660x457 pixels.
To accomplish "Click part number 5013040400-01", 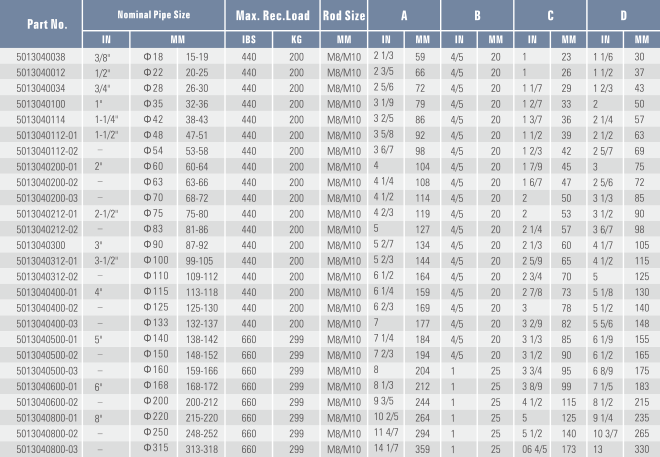I will coord(47,292).
